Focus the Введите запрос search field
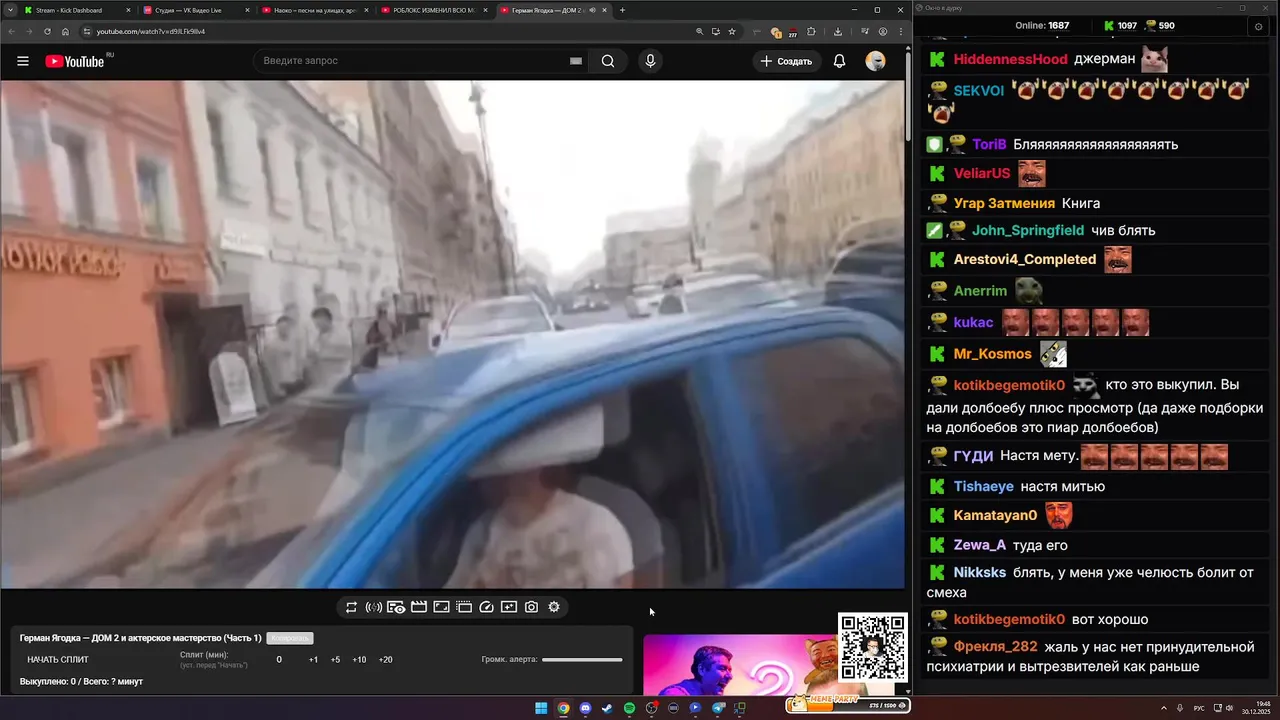The height and width of the screenshot is (720, 1280). [x=410, y=61]
